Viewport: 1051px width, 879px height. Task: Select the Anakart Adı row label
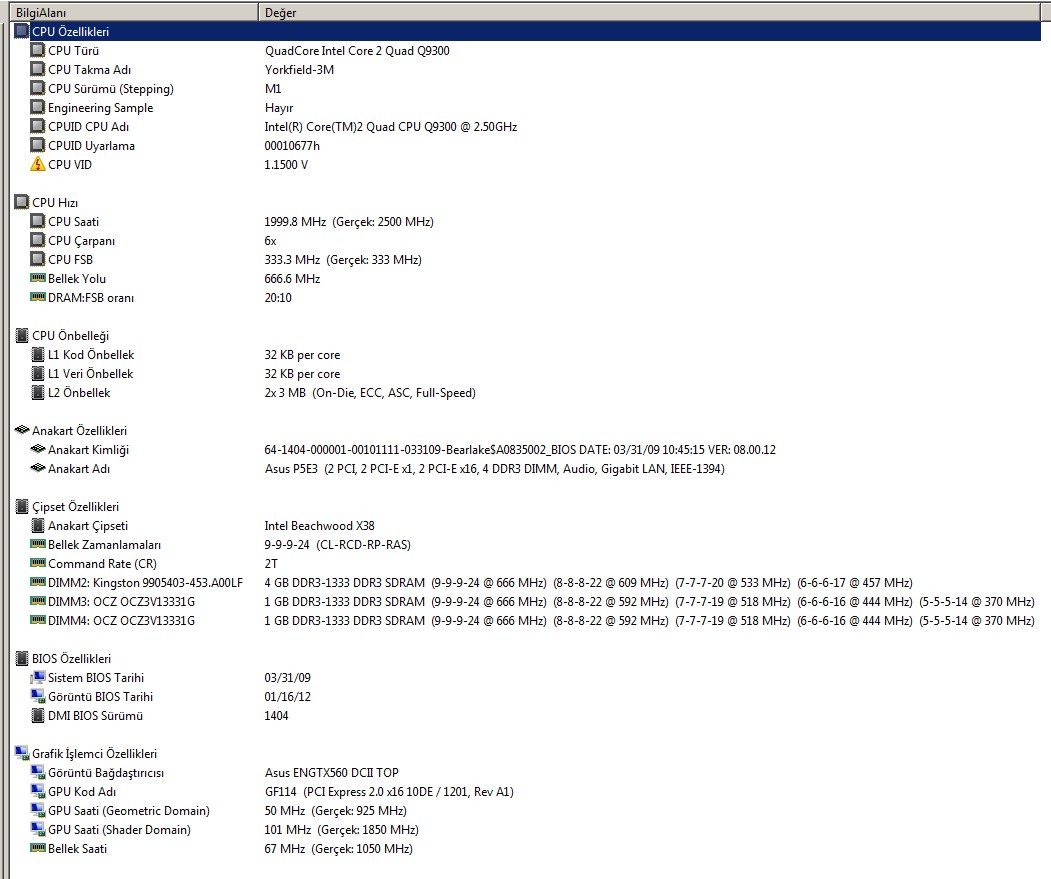coord(78,469)
